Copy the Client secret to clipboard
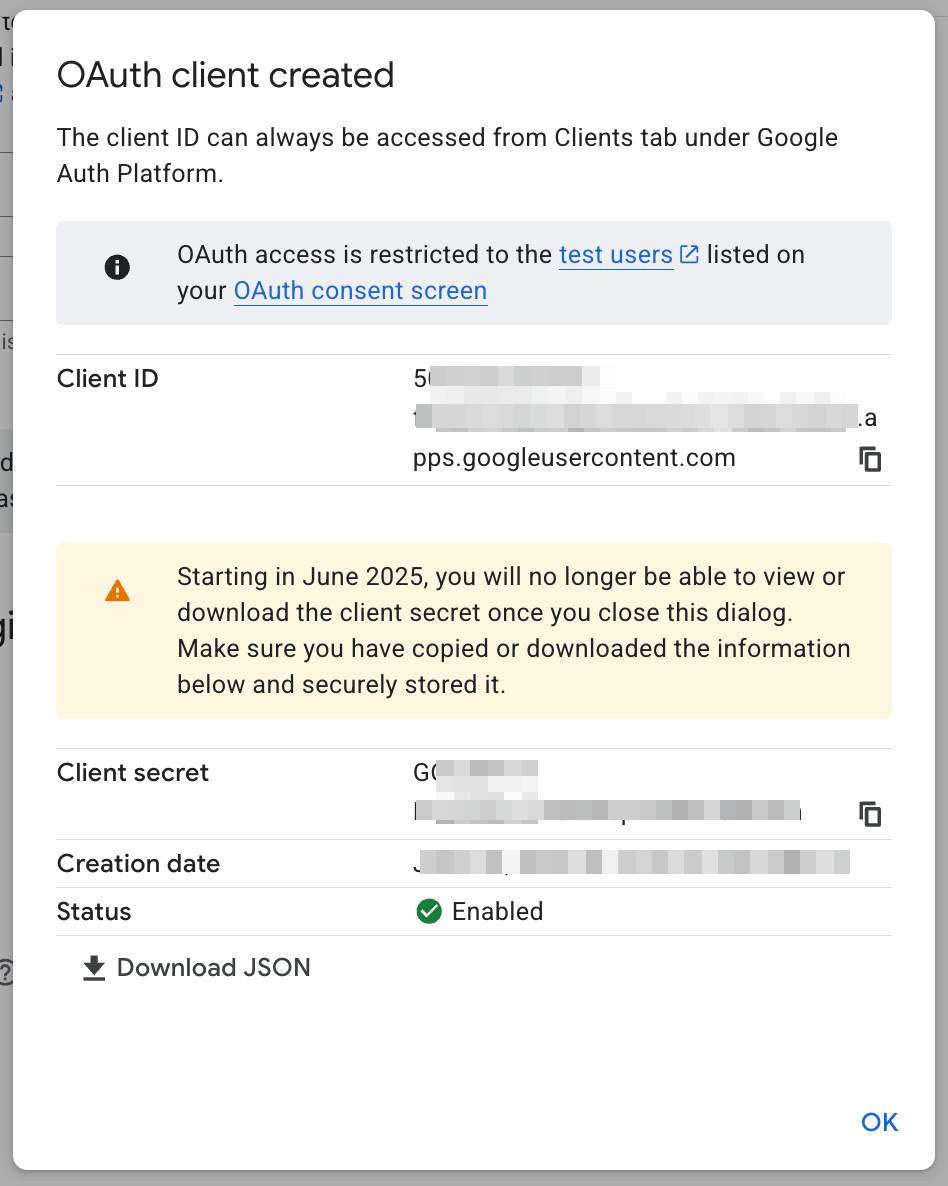This screenshot has width=948, height=1186. click(870, 814)
